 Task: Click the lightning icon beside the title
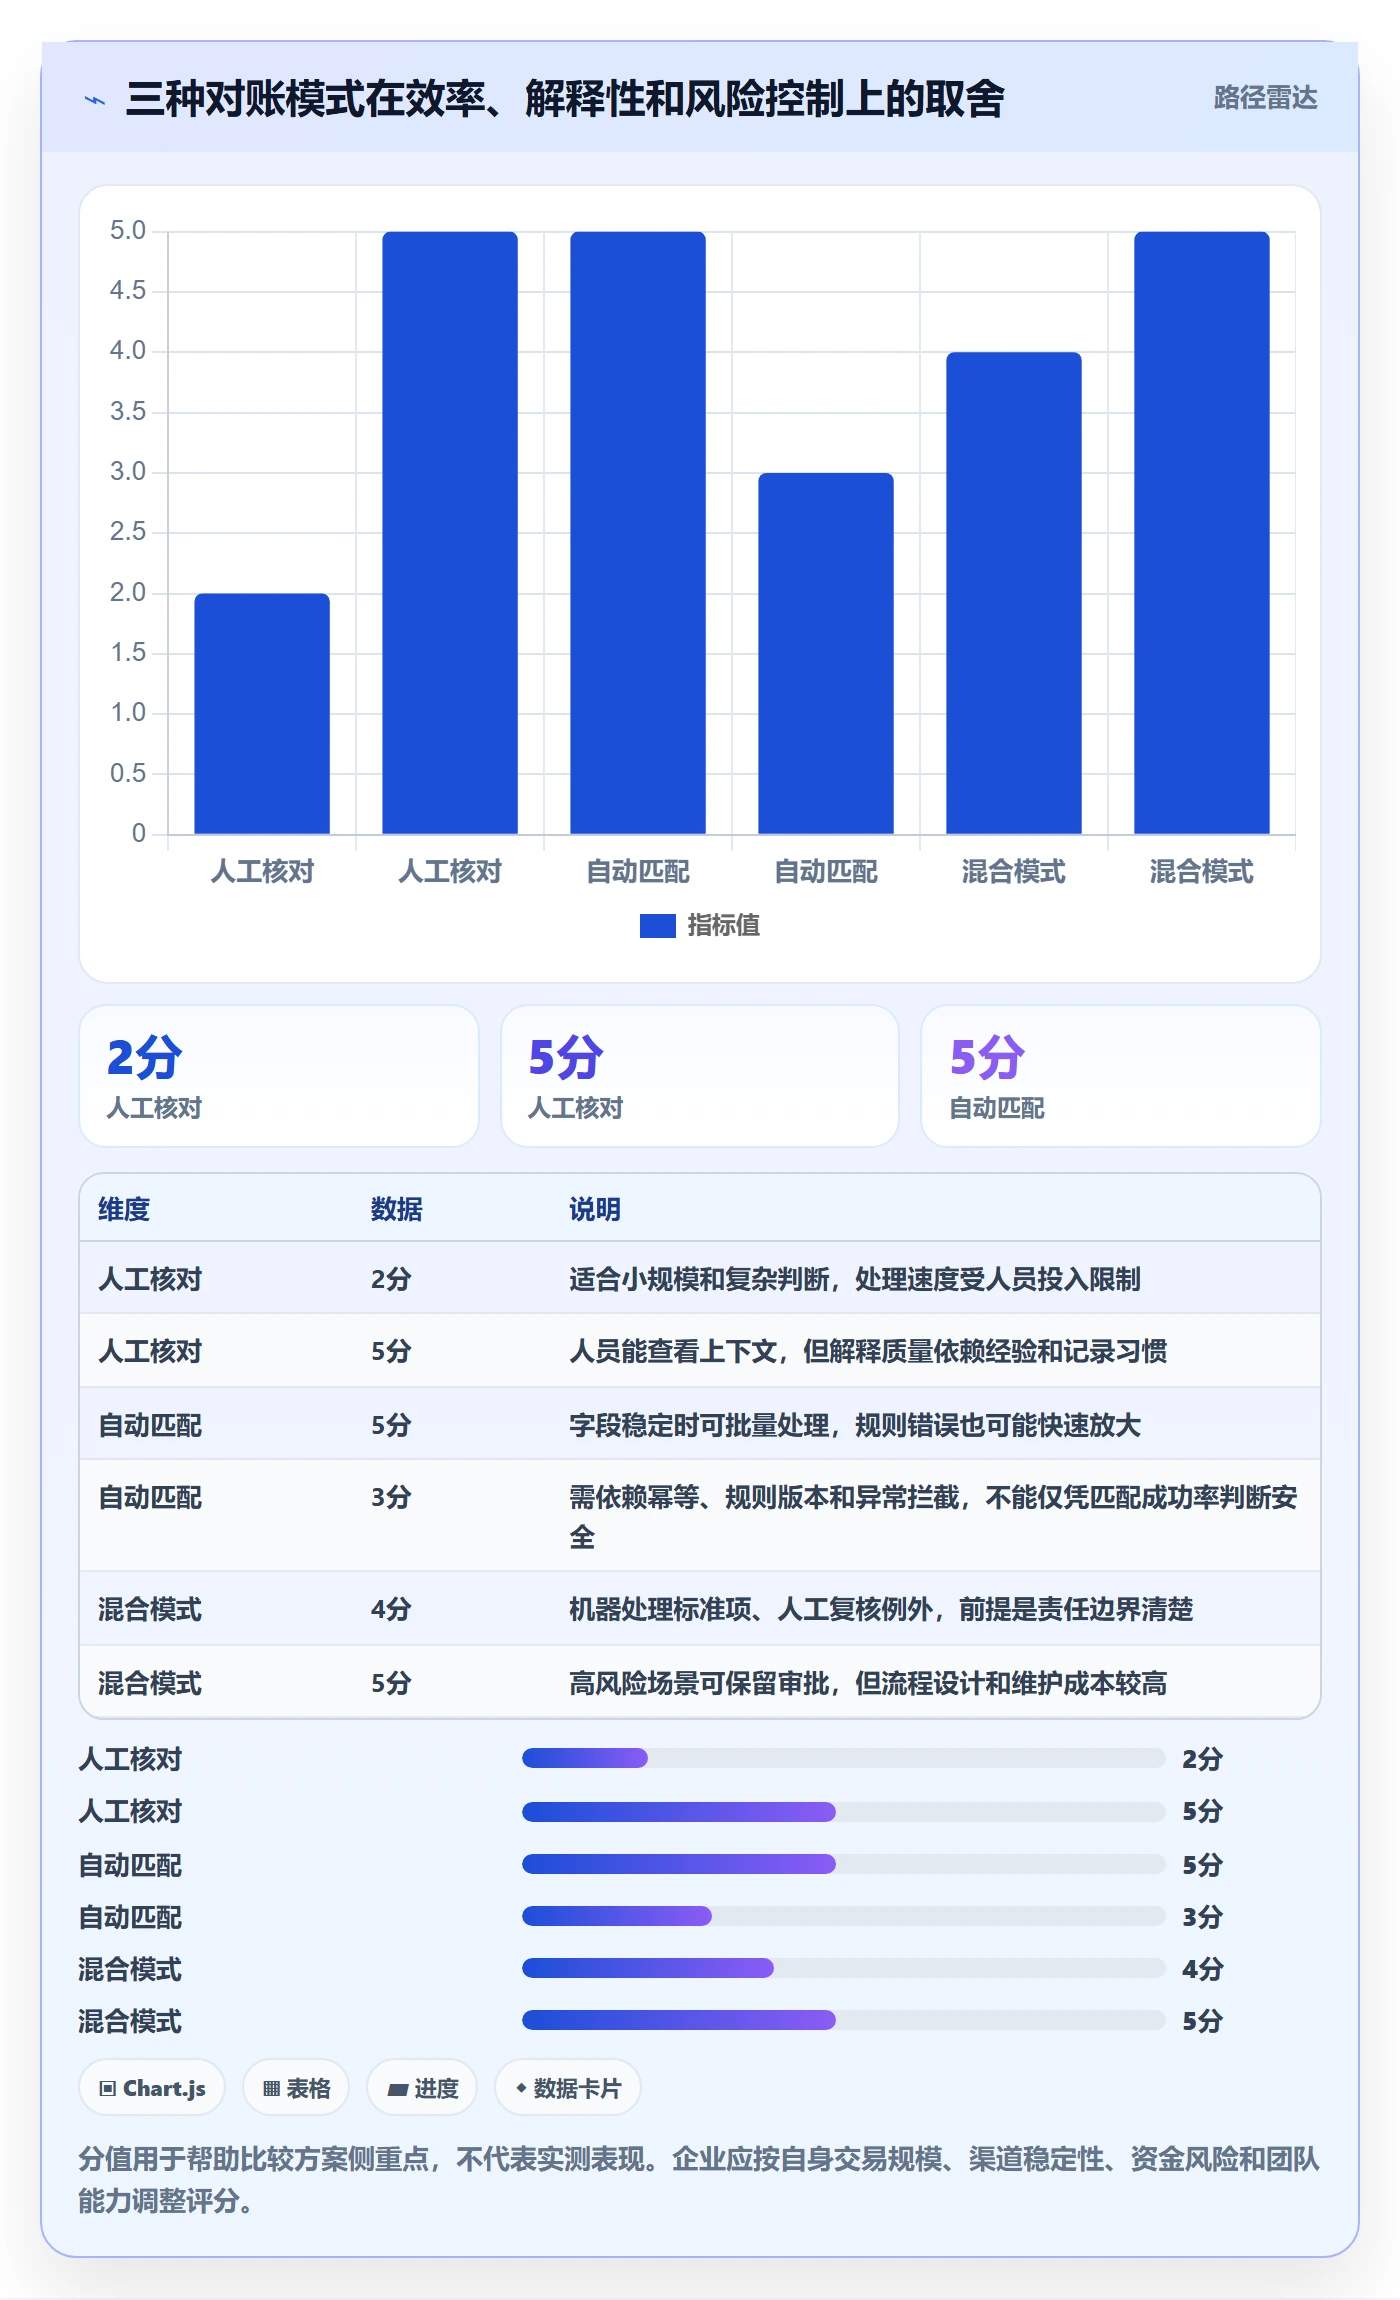pyautogui.click(x=95, y=100)
